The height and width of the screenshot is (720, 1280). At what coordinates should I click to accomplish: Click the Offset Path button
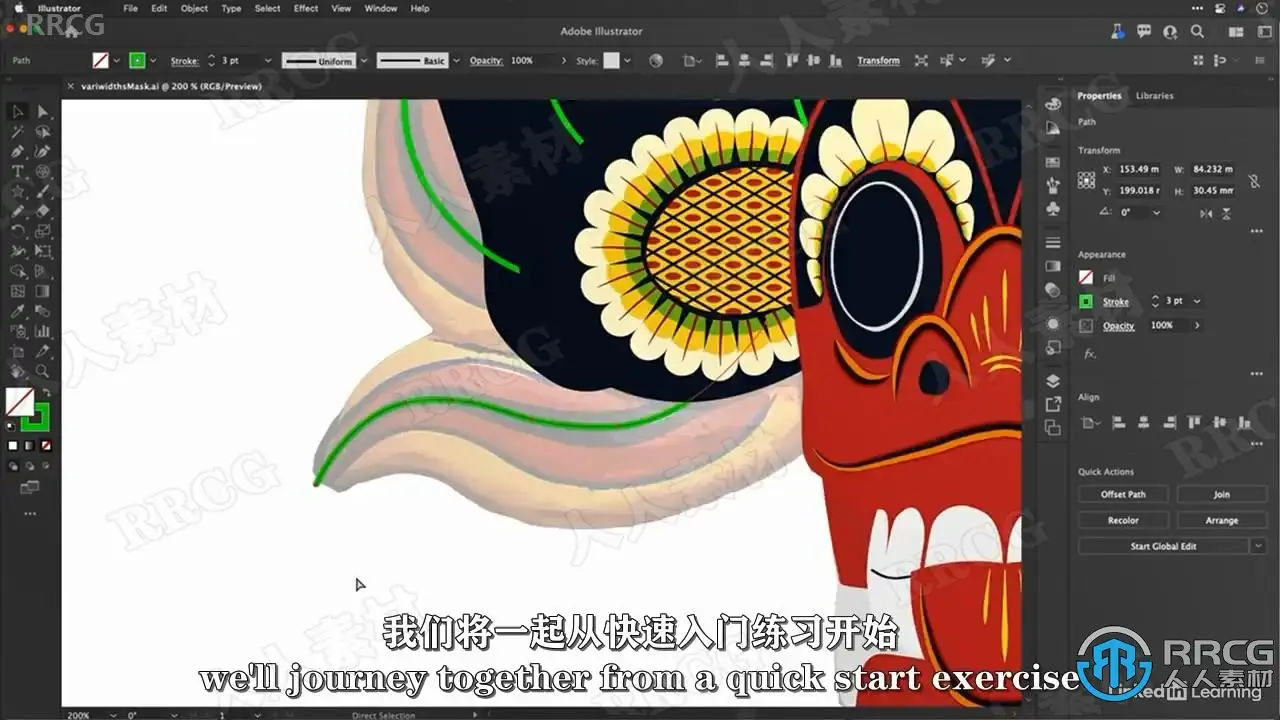point(1123,494)
